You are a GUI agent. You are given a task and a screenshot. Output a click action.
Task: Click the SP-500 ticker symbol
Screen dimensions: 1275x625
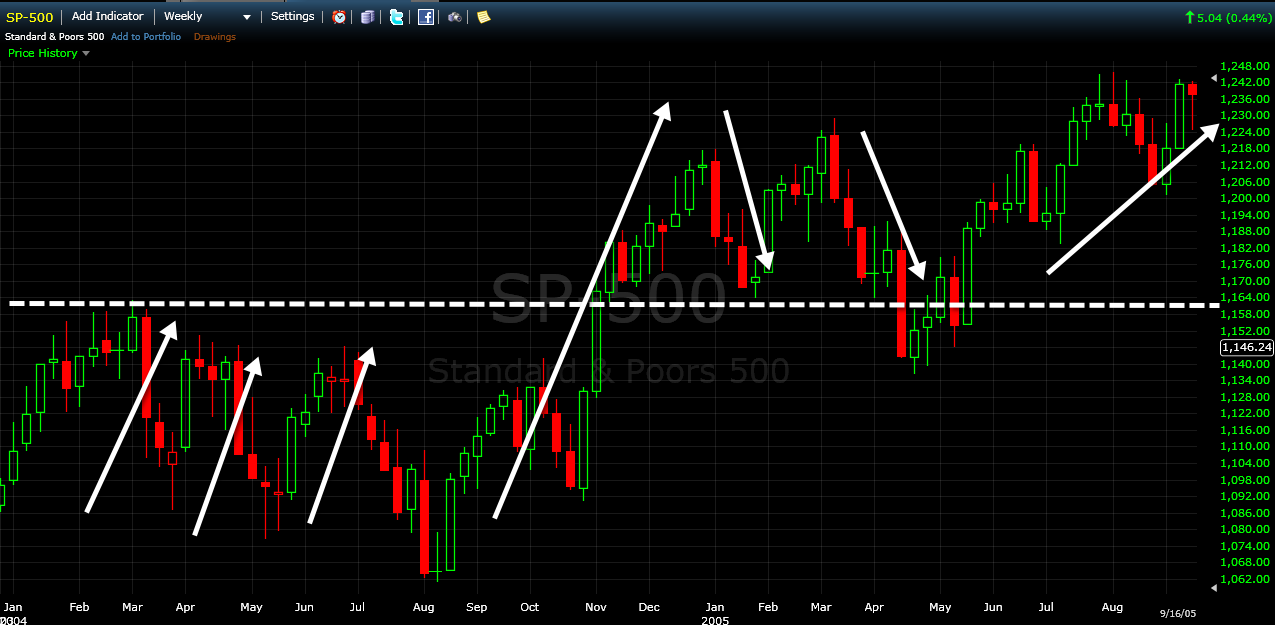(x=30, y=17)
